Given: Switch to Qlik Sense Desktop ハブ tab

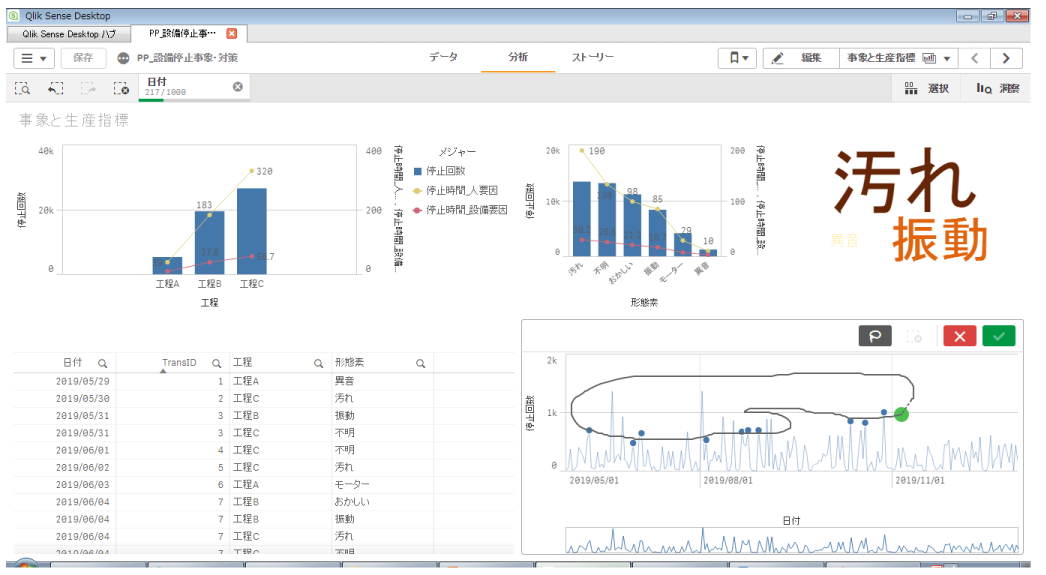Looking at the screenshot, I should (x=68, y=34).
